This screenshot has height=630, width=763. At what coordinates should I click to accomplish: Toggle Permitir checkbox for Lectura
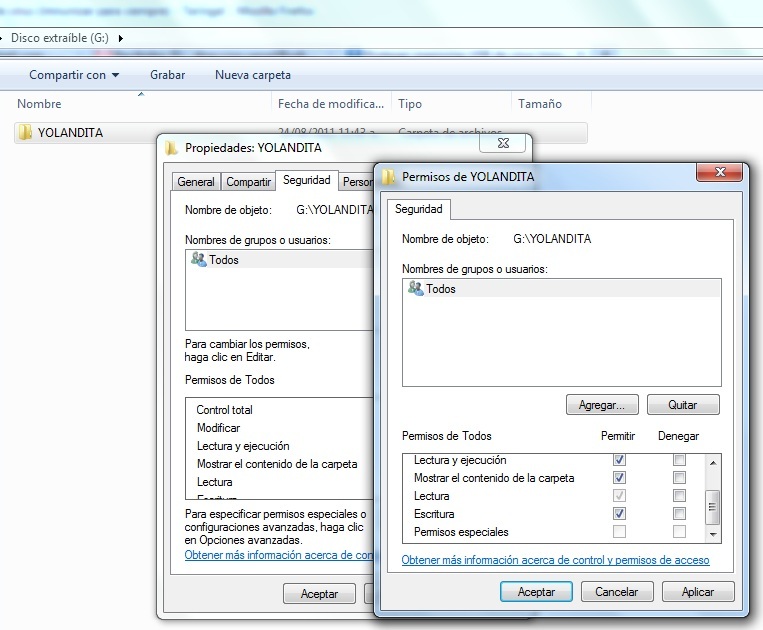coord(619,495)
